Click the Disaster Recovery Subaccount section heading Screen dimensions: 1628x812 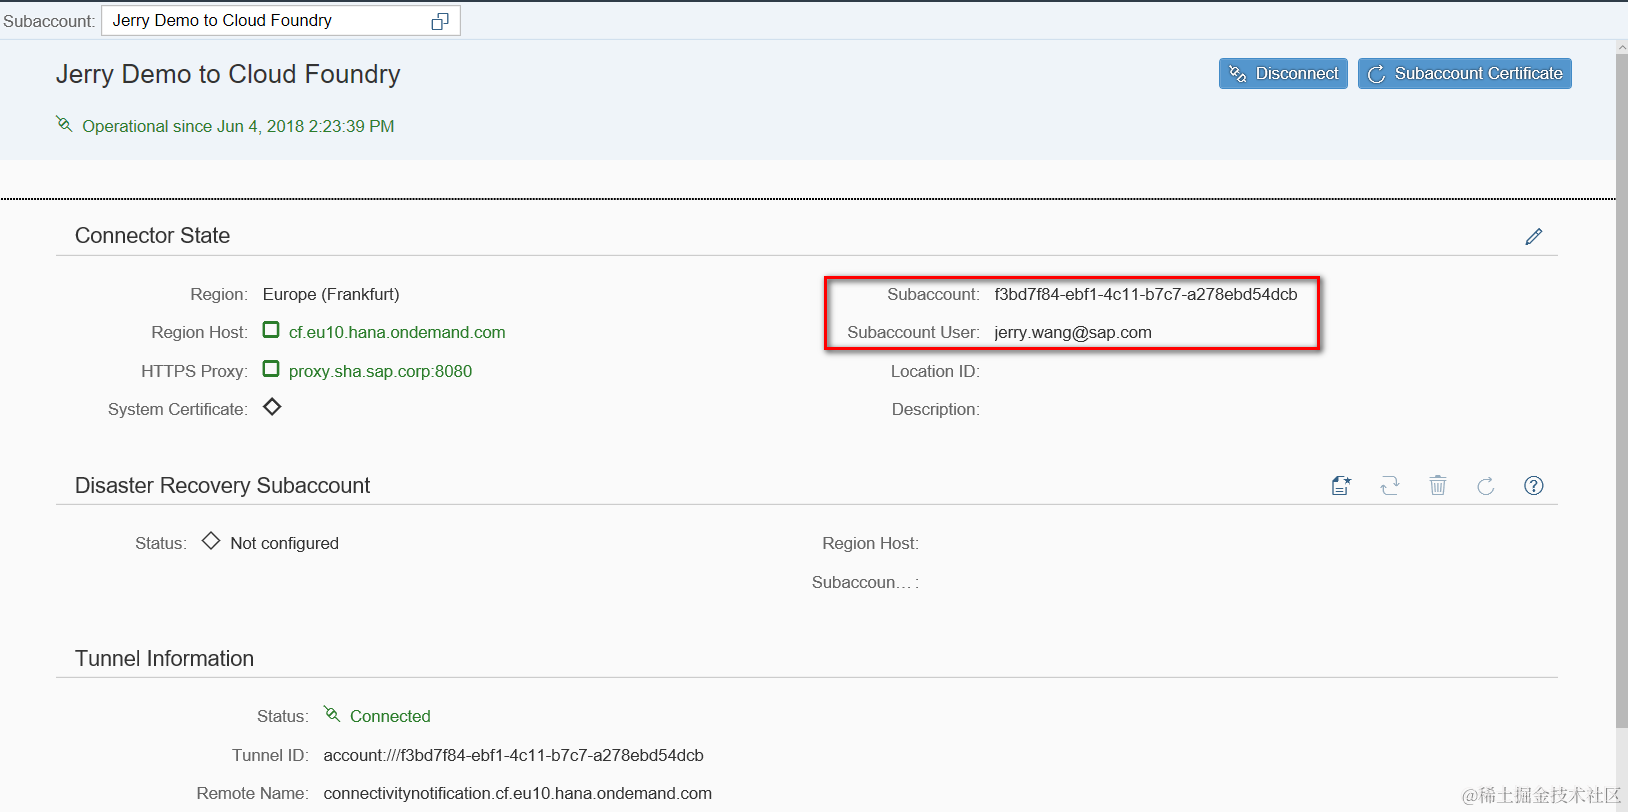[222, 486]
